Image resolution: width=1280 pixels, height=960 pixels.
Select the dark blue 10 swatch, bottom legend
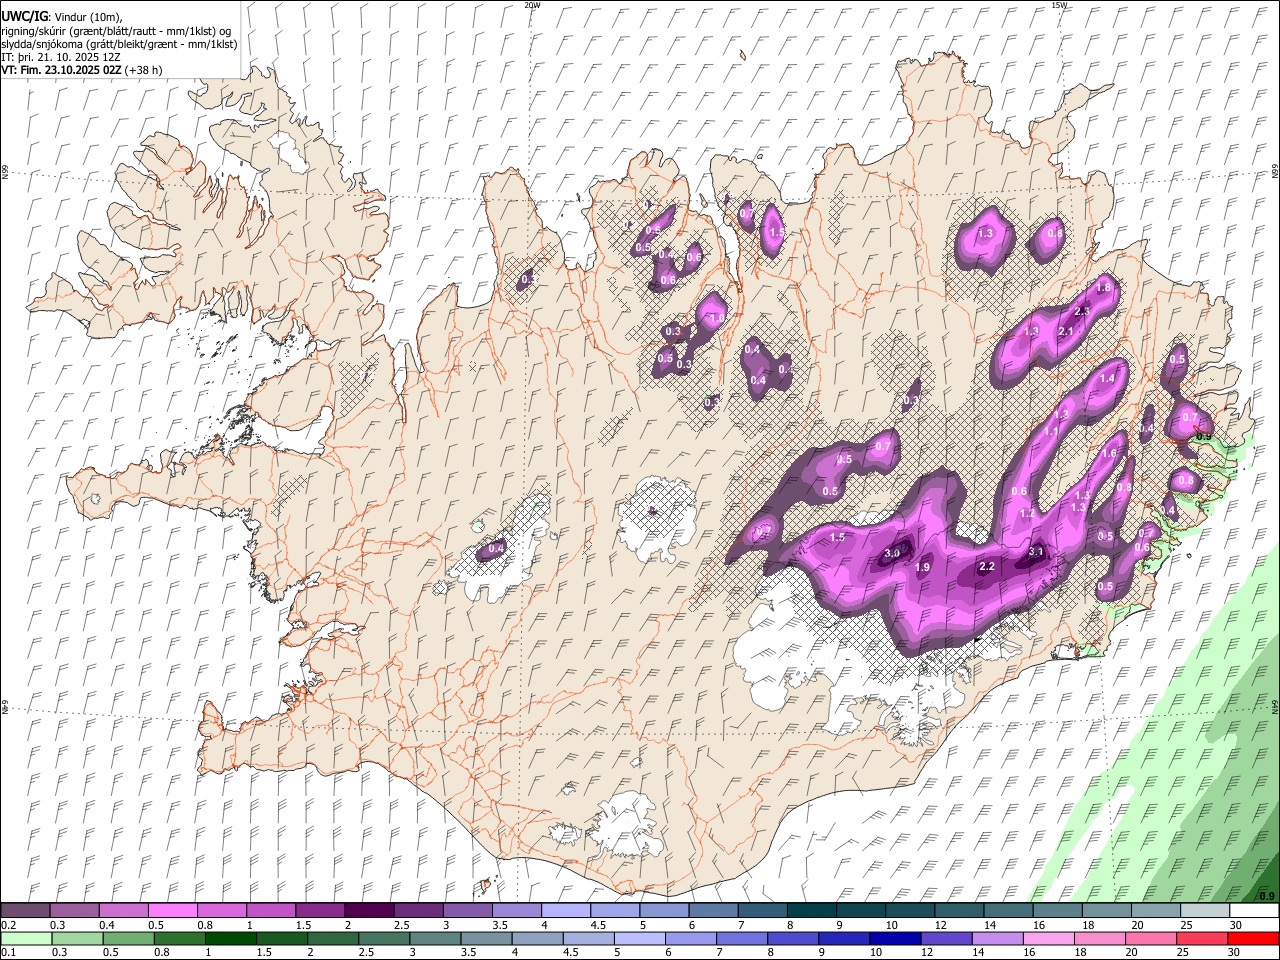point(893,938)
